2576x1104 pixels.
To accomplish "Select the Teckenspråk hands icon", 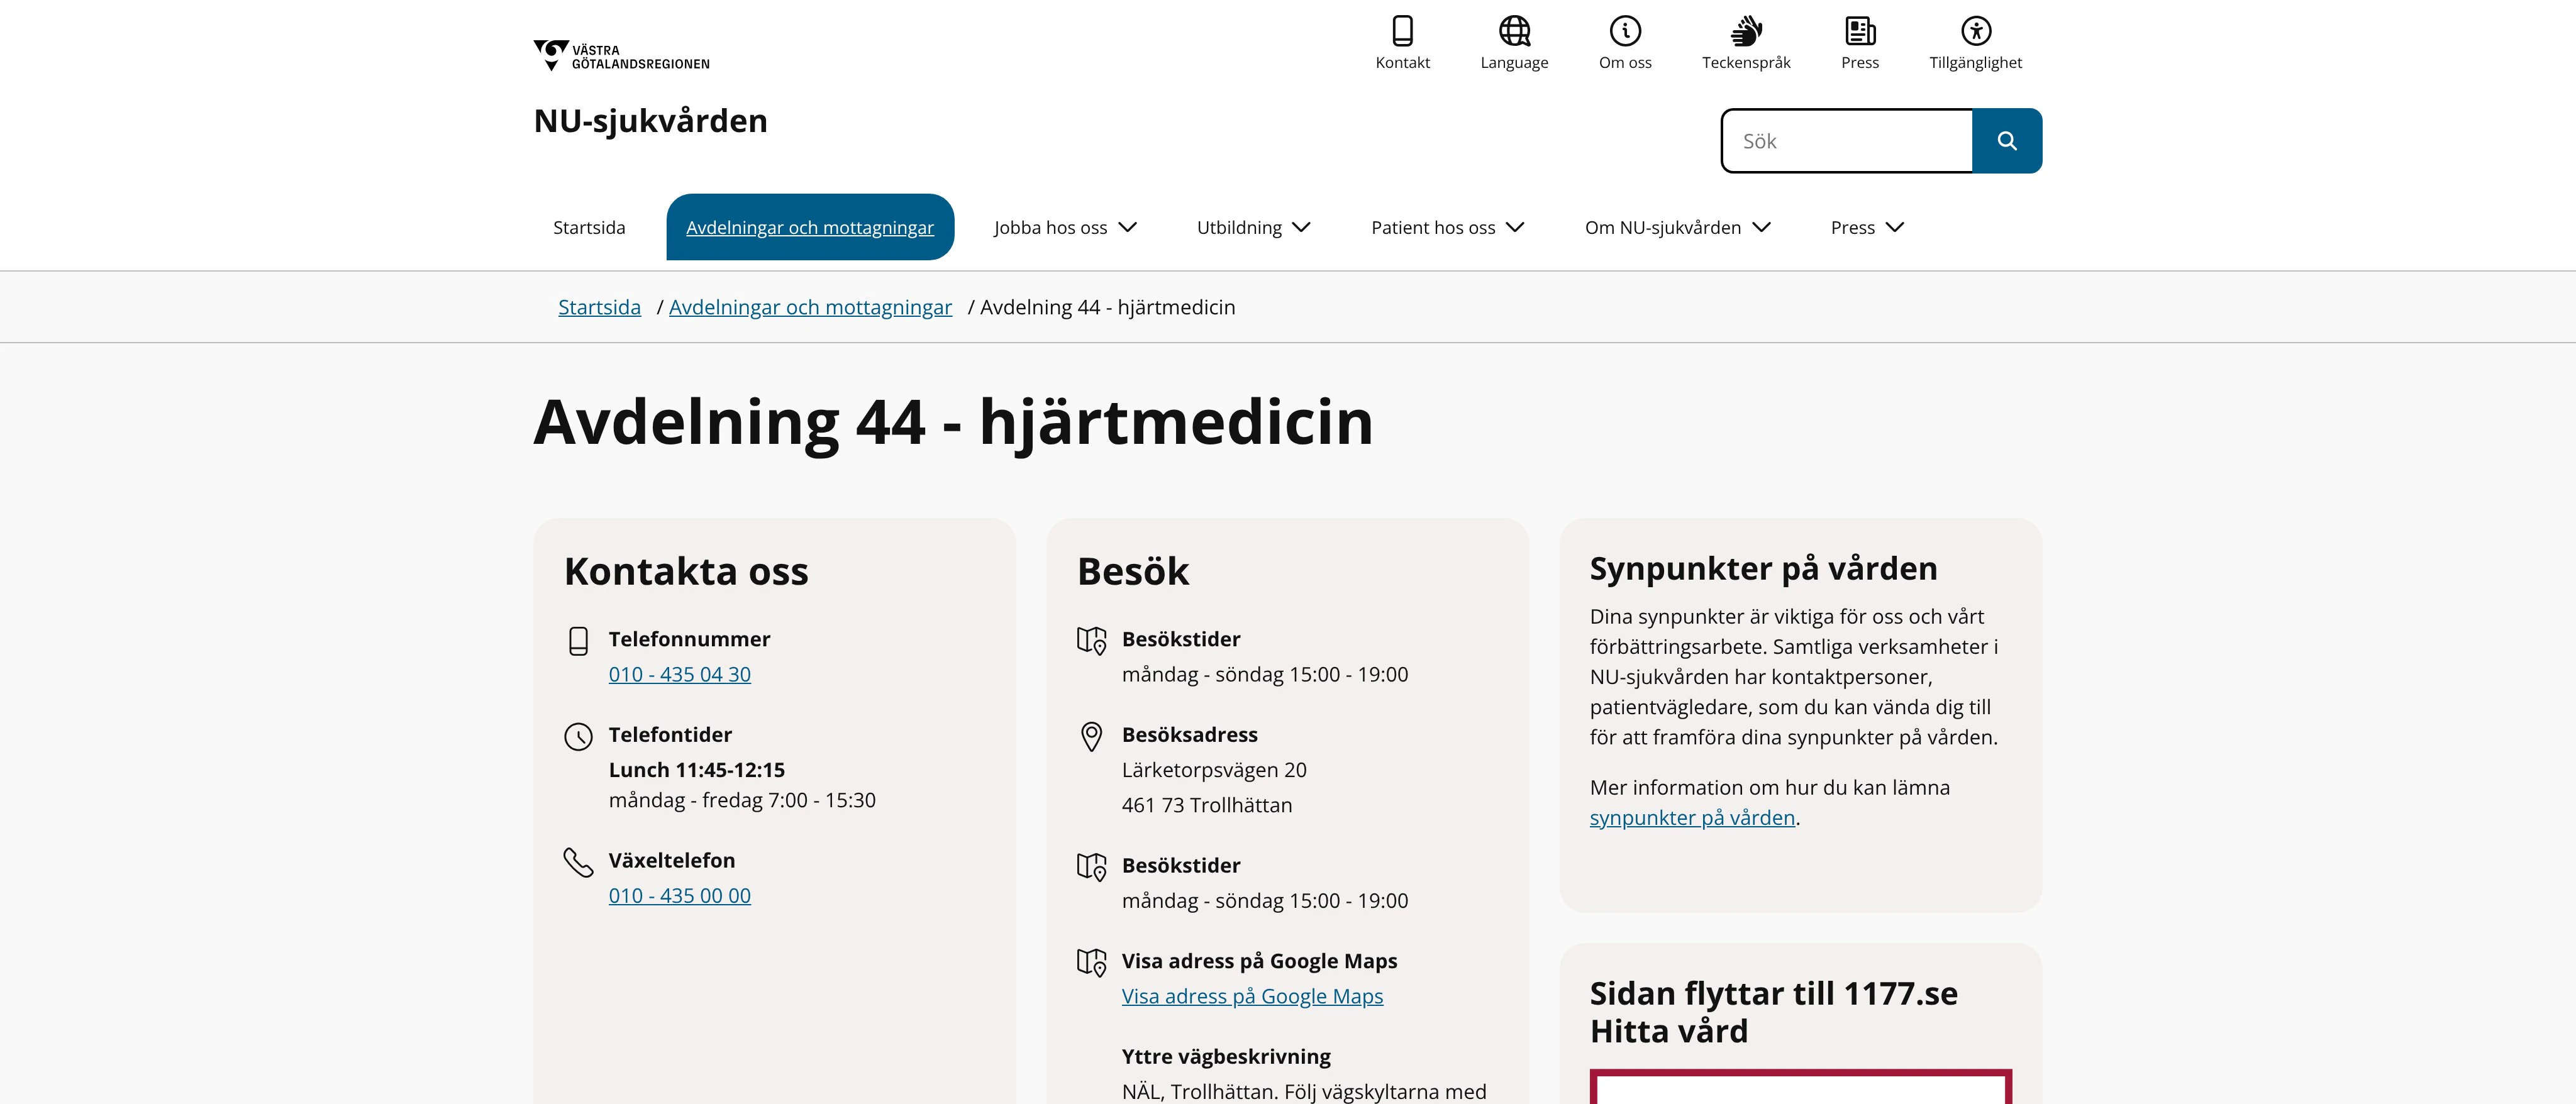I will tap(1746, 31).
